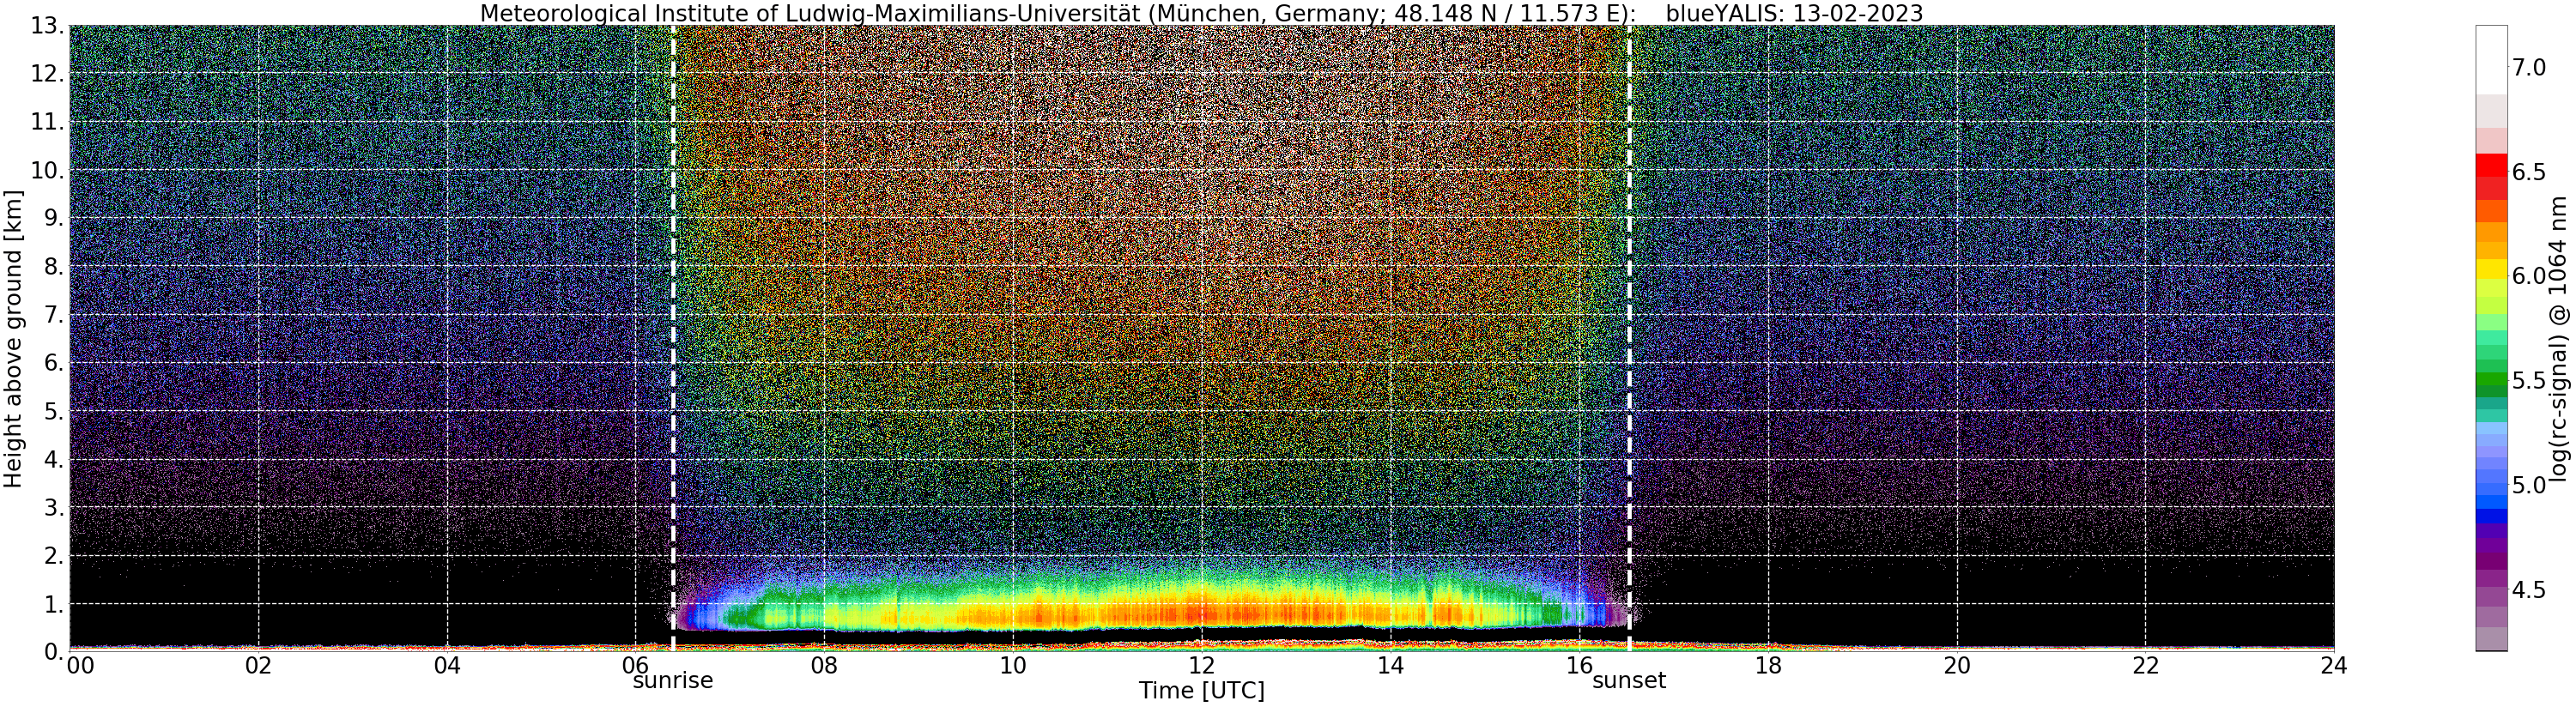This screenshot has width=2576, height=707.
Task: Click the 'Time [UTC]' axis label
Action: click(1201, 691)
